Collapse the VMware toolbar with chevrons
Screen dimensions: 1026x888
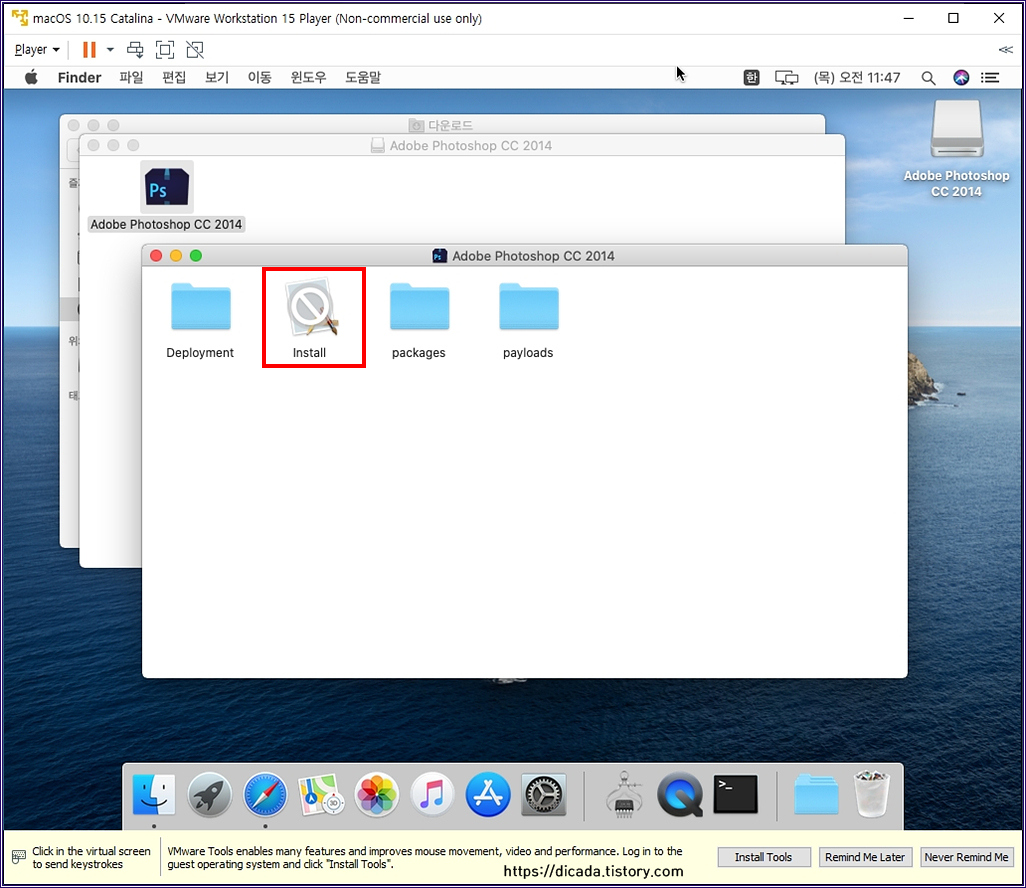(x=1005, y=50)
